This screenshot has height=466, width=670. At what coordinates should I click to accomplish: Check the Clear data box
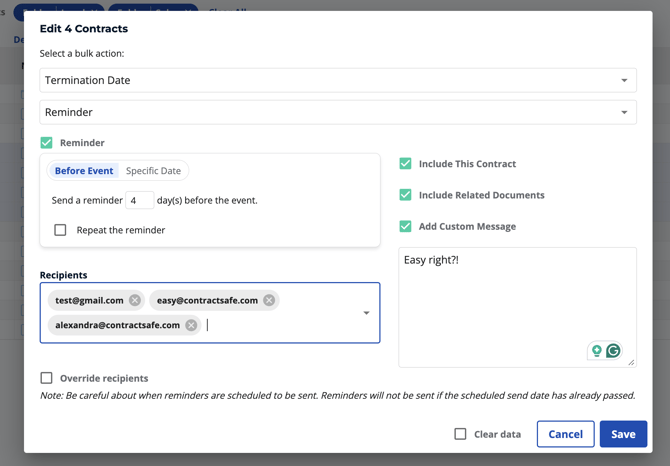point(460,434)
